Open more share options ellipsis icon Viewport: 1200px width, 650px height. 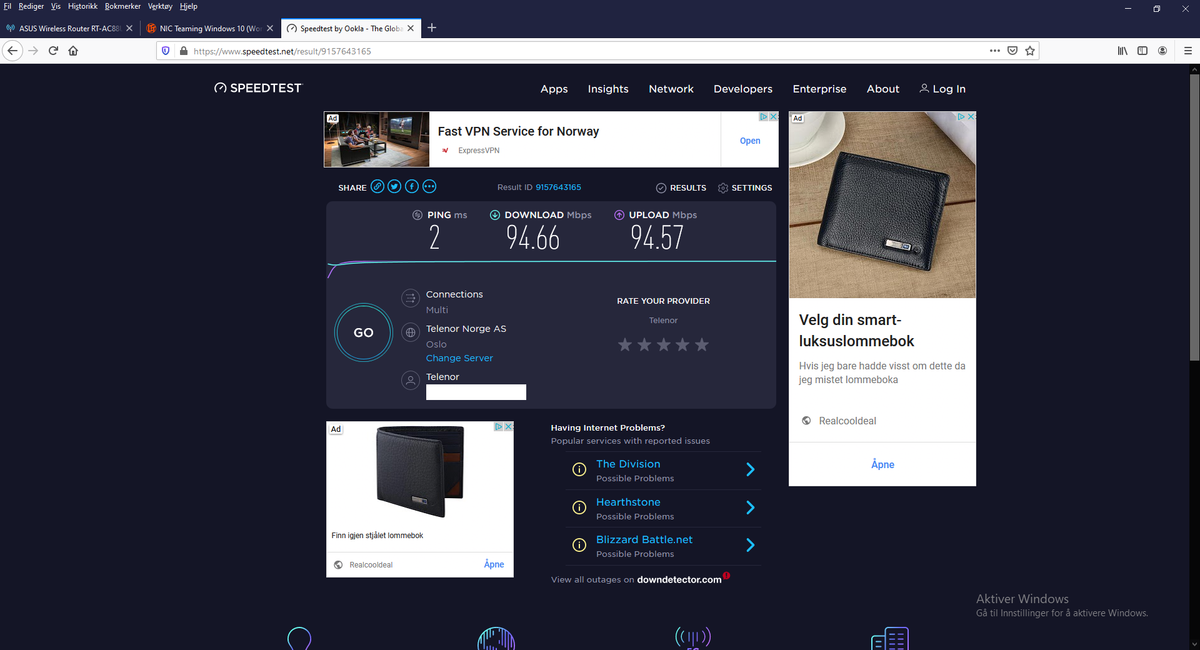point(429,187)
